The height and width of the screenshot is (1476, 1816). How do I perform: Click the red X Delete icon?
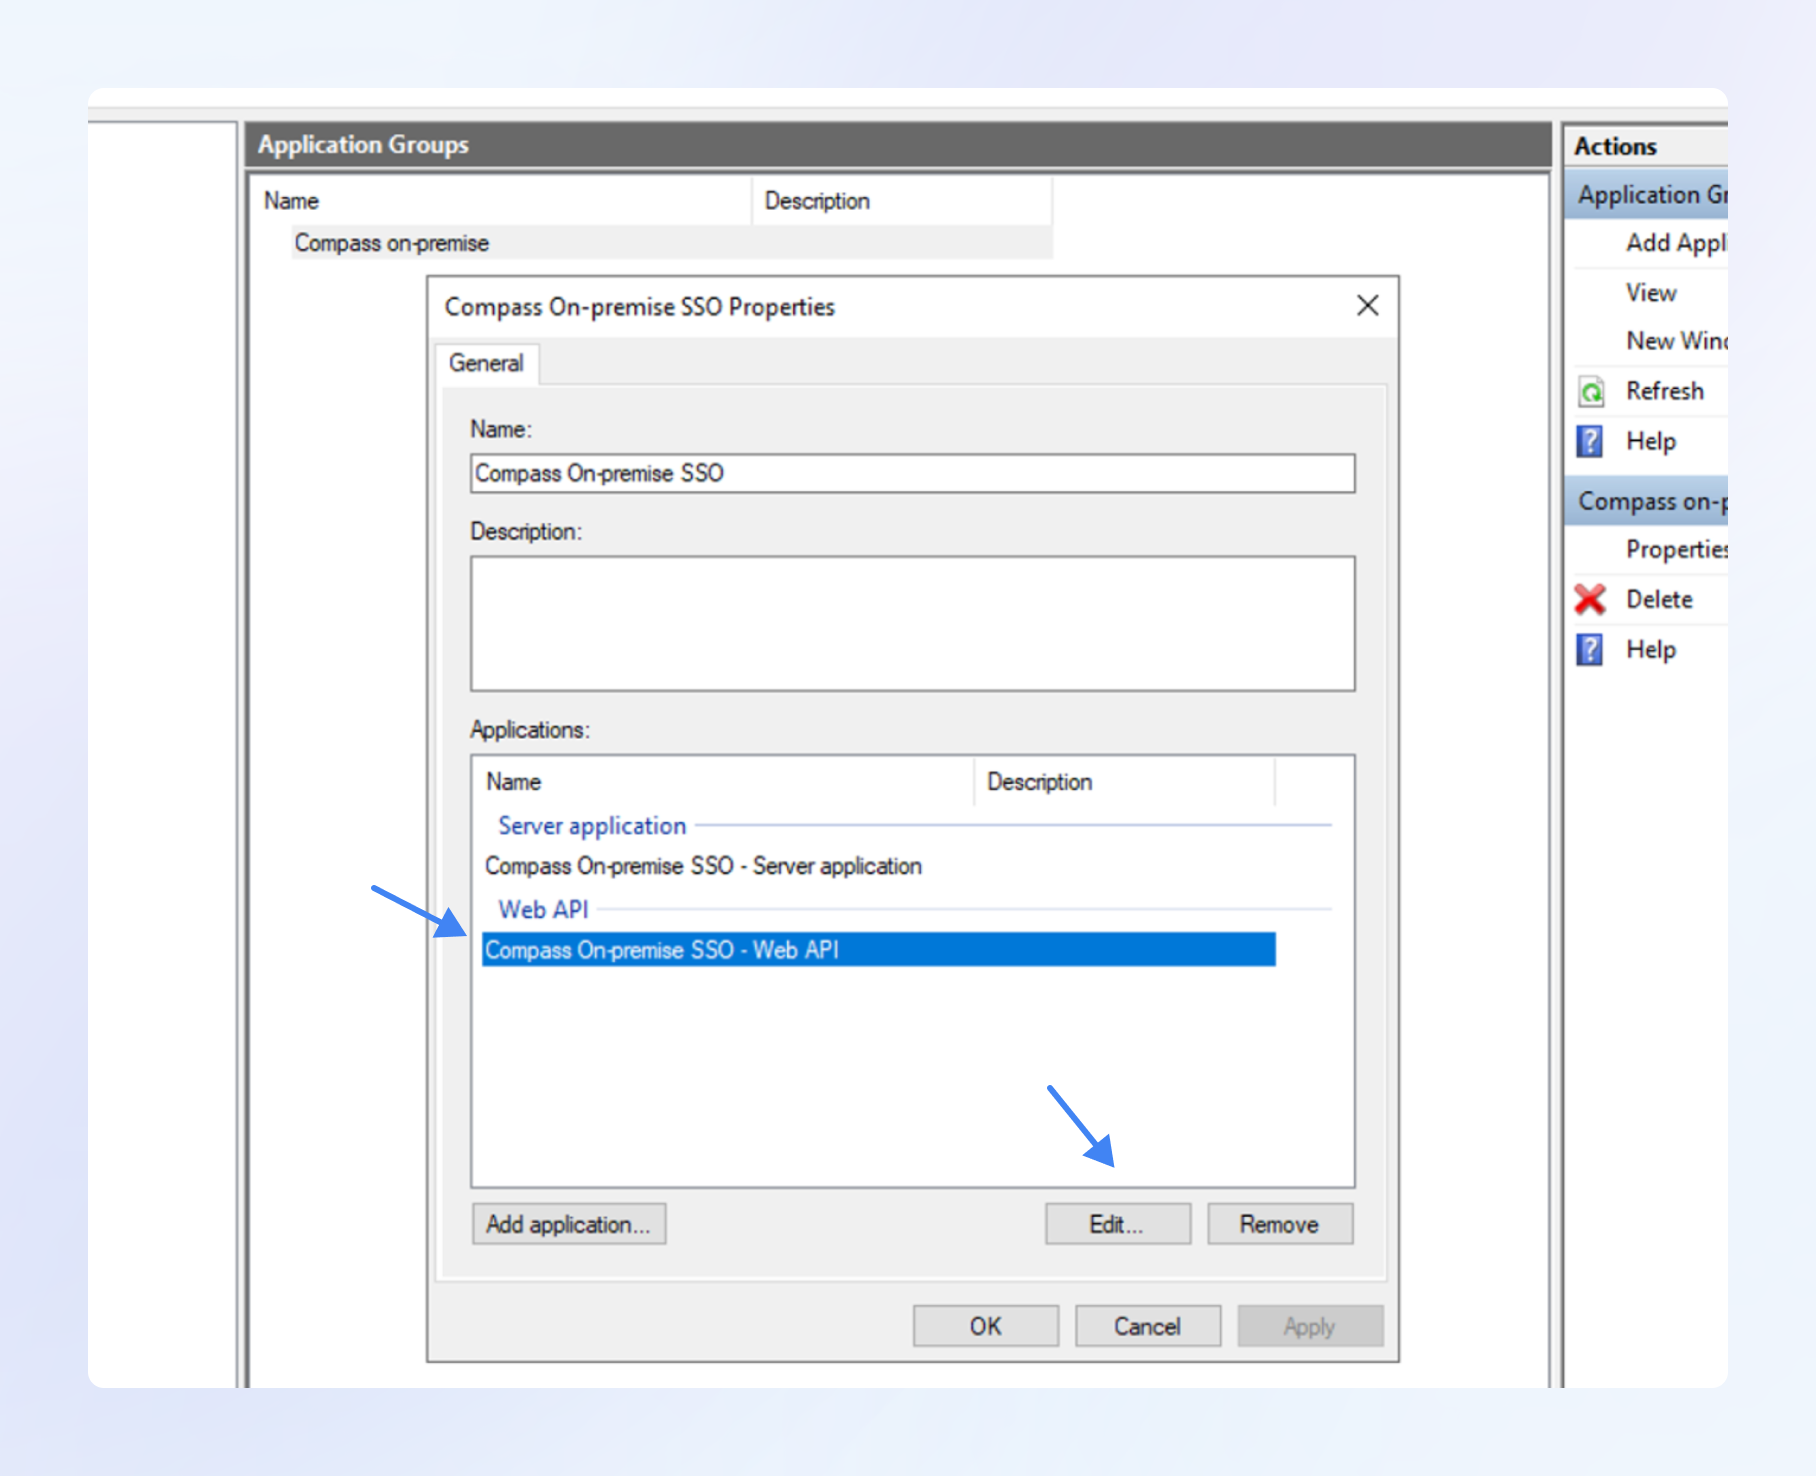click(1590, 599)
